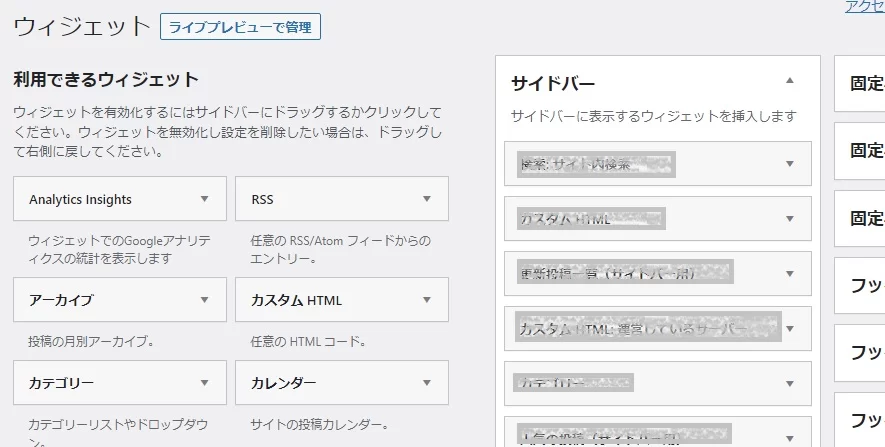Viewport: 885px width, 447px height.
Task: Click the 任意の RSS/Atom フィード description
Action: [341, 249]
